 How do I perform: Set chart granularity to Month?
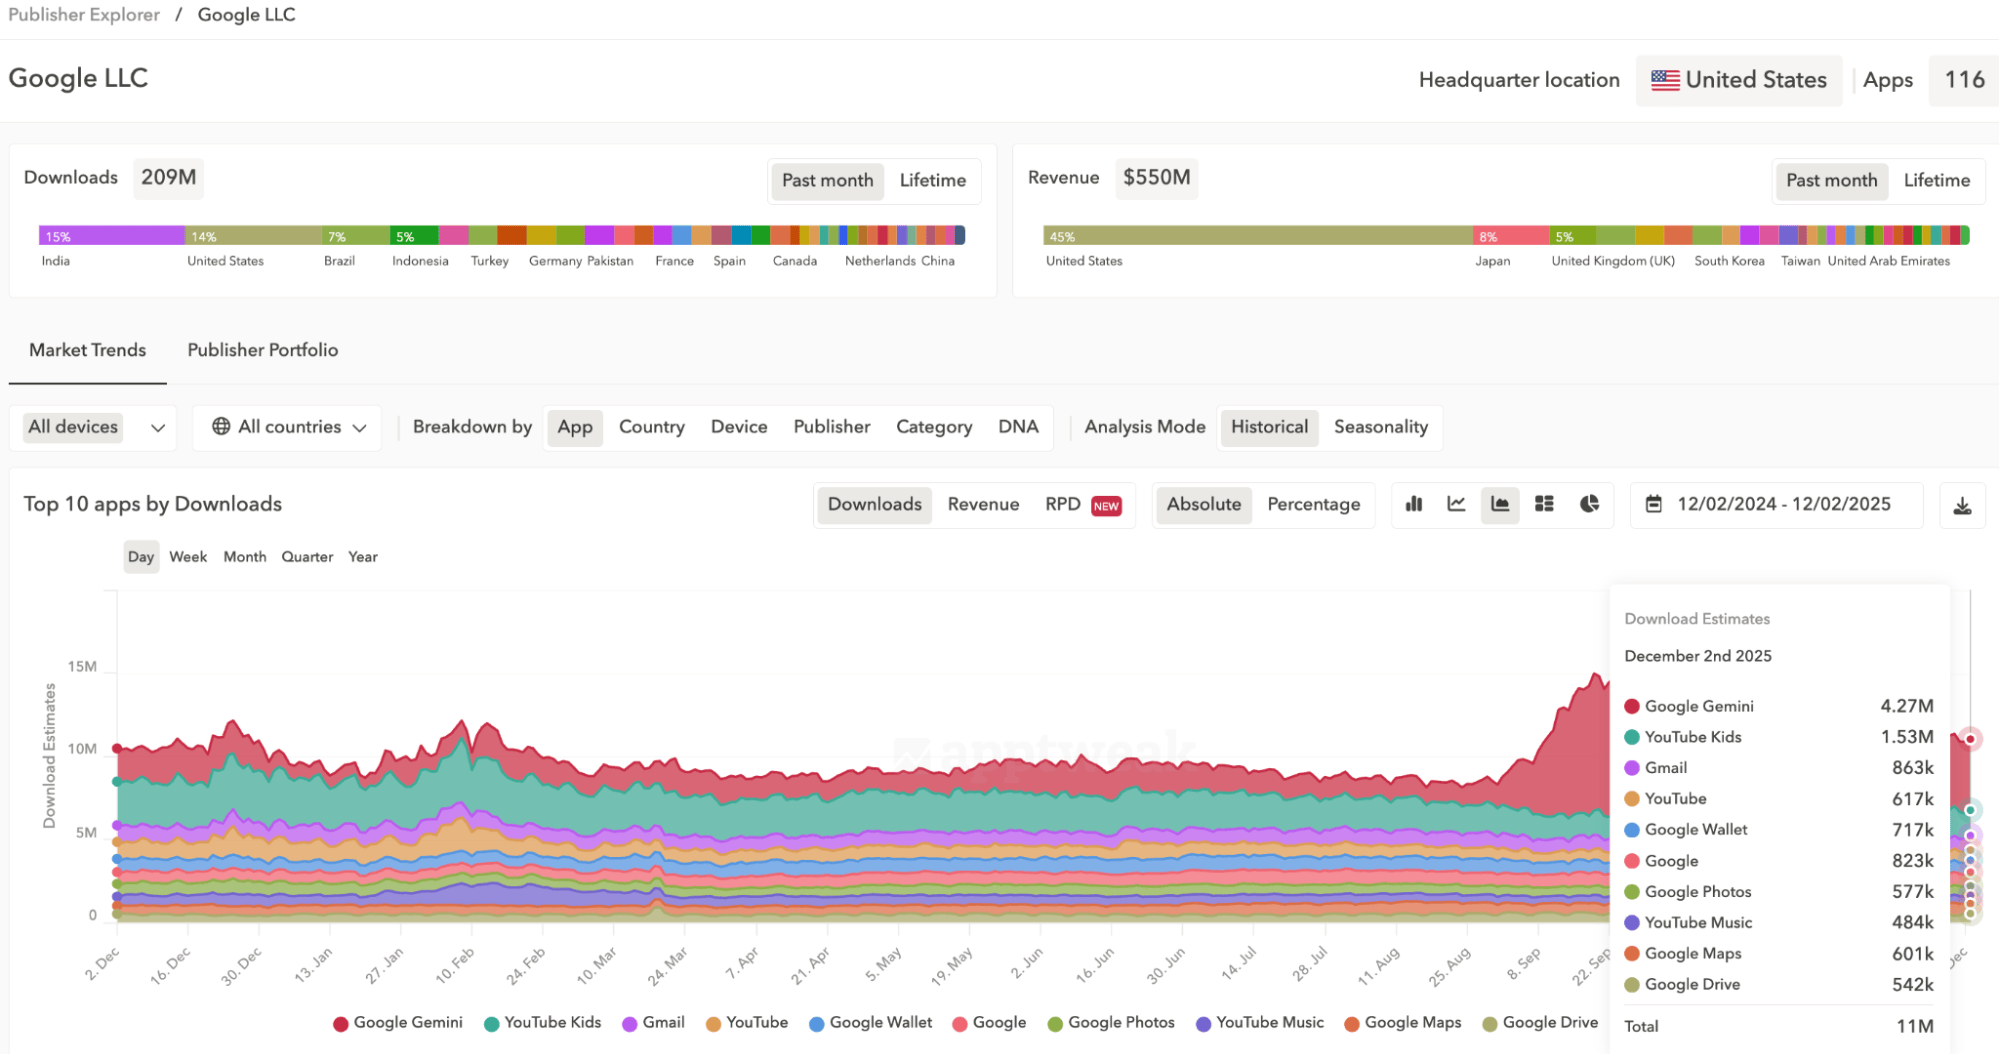[244, 557]
